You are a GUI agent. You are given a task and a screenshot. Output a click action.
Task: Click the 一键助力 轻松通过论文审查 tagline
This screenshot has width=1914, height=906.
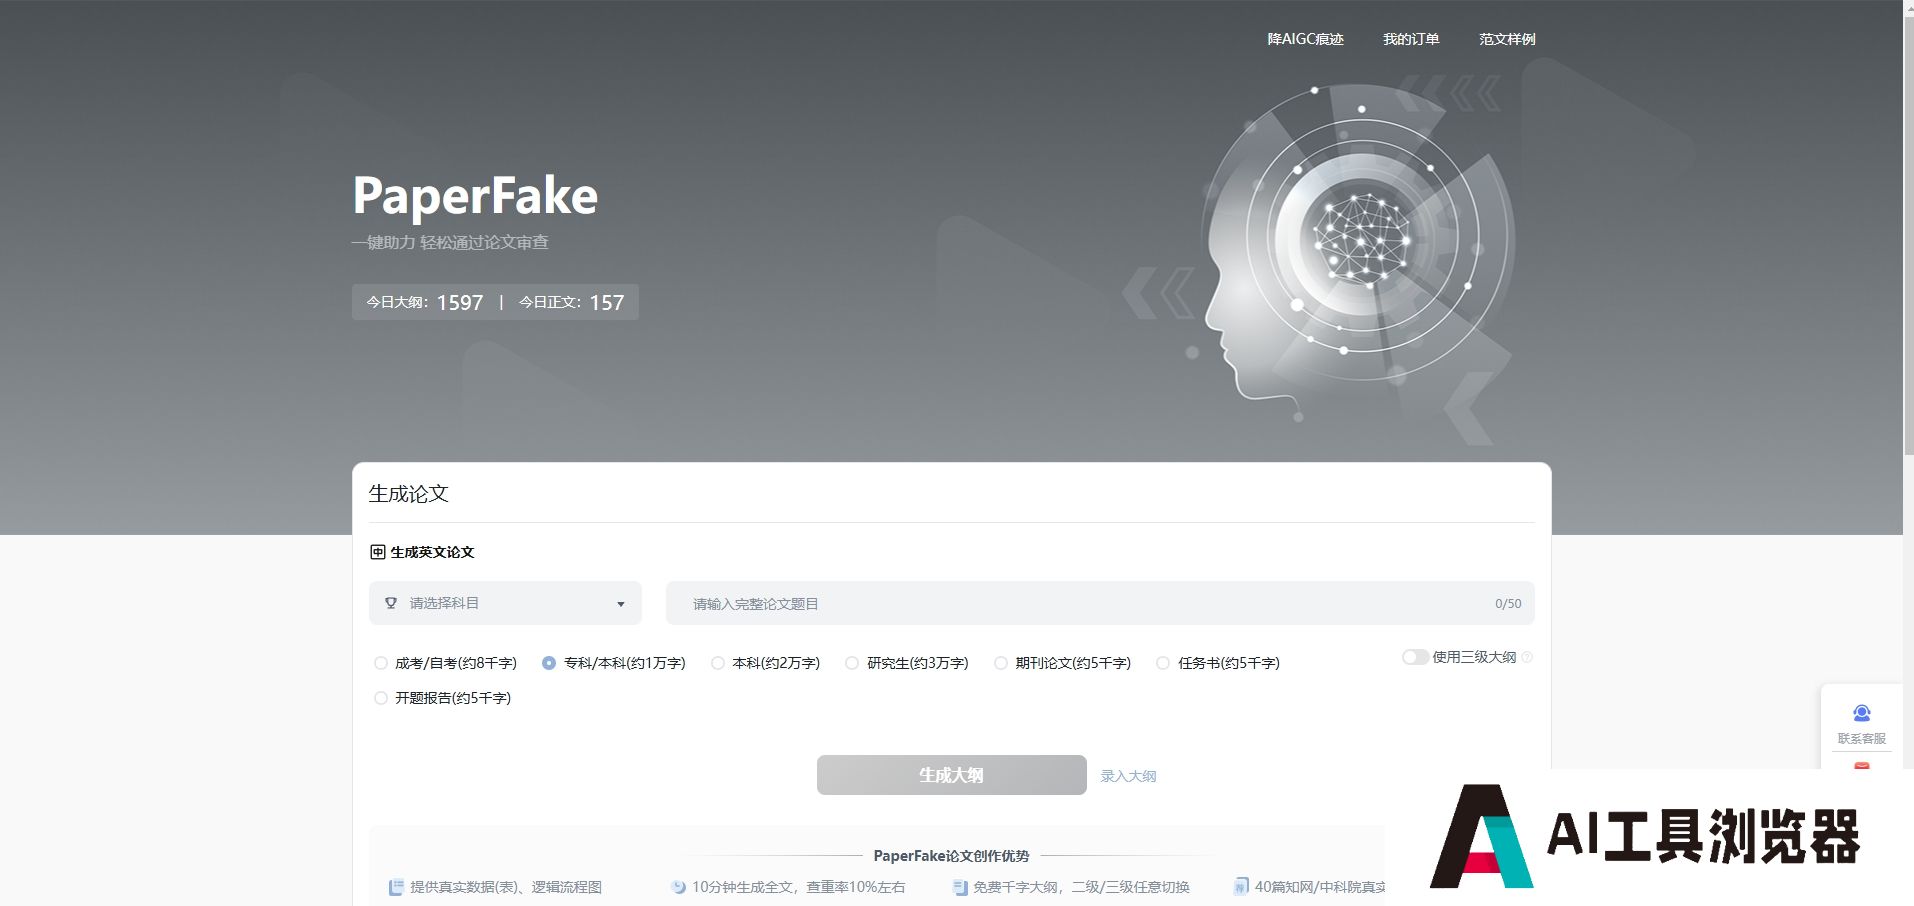pos(450,242)
